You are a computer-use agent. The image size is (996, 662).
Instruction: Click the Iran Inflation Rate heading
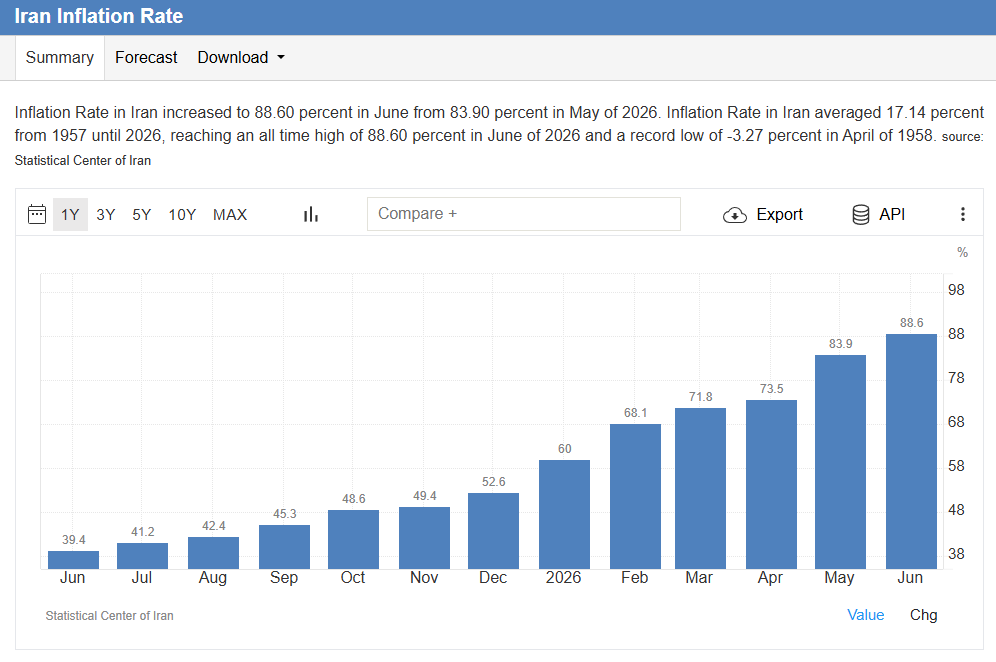pyautogui.click(x=98, y=16)
